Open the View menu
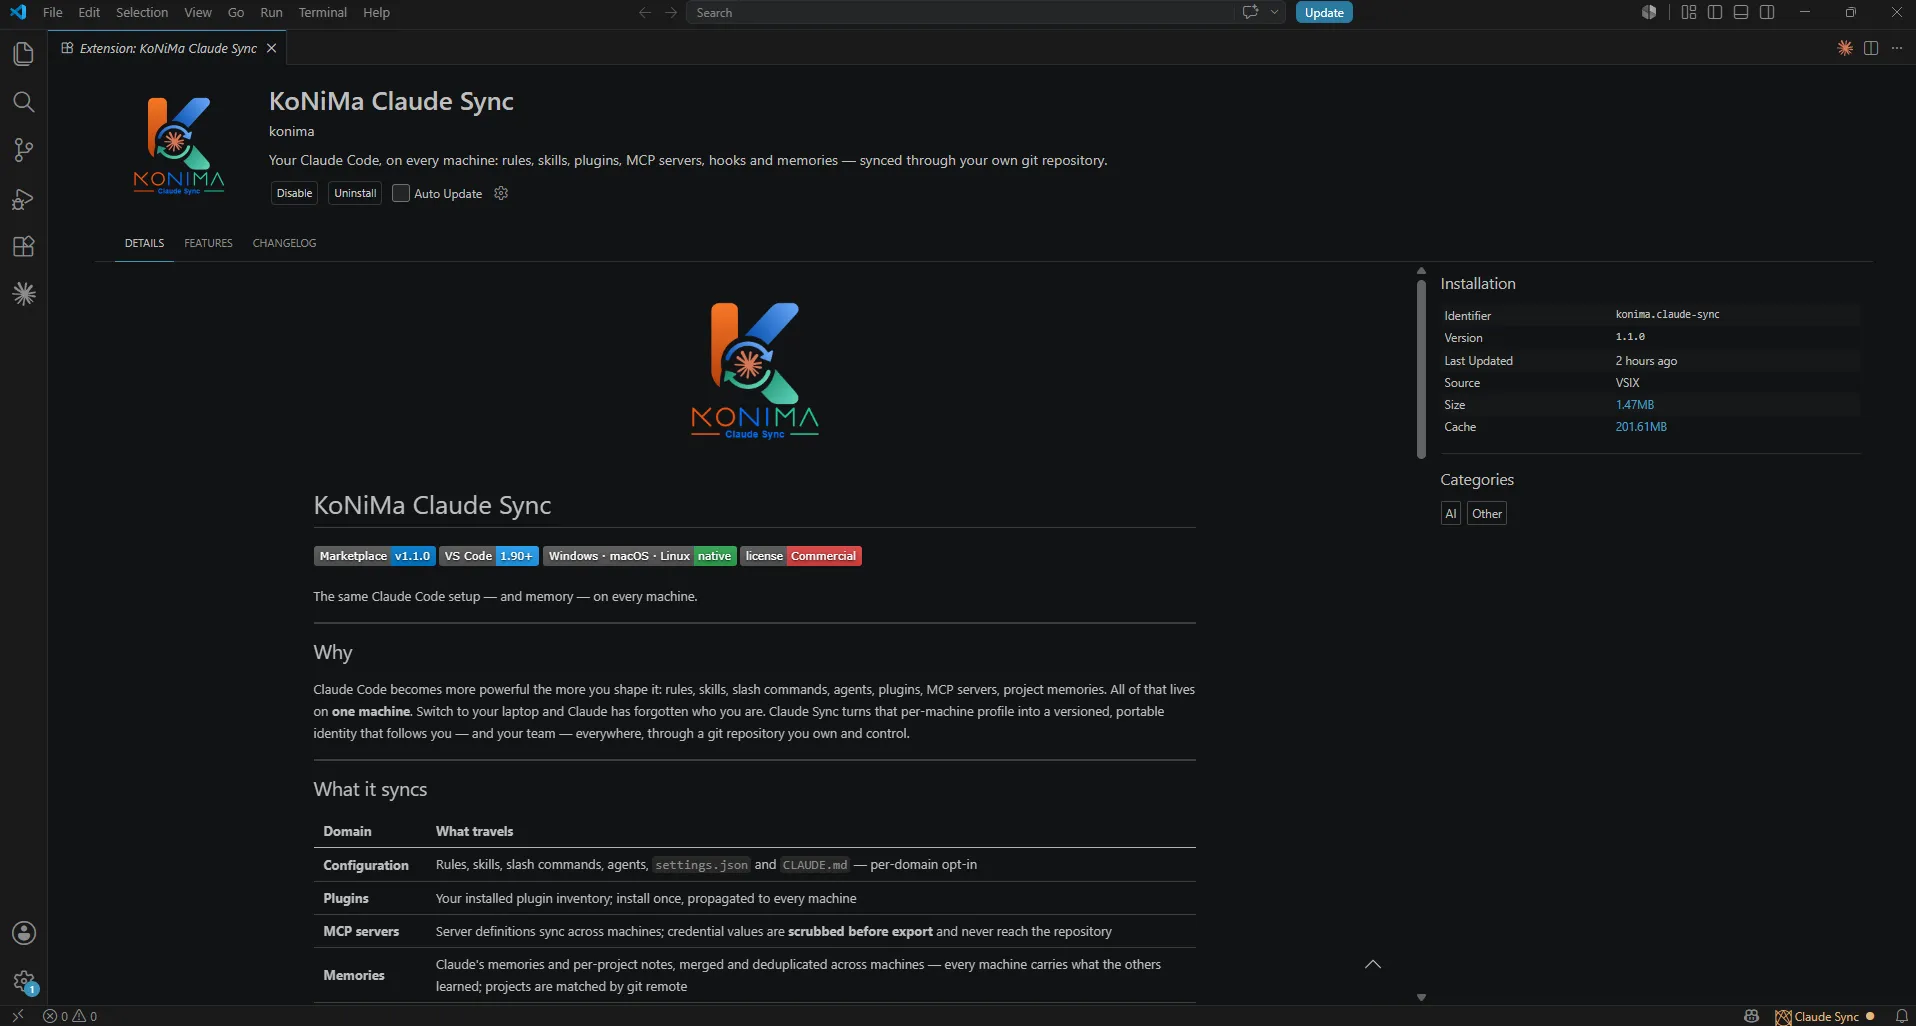This screenshot has width=1916, height=1026. click(x=198, y=12)
